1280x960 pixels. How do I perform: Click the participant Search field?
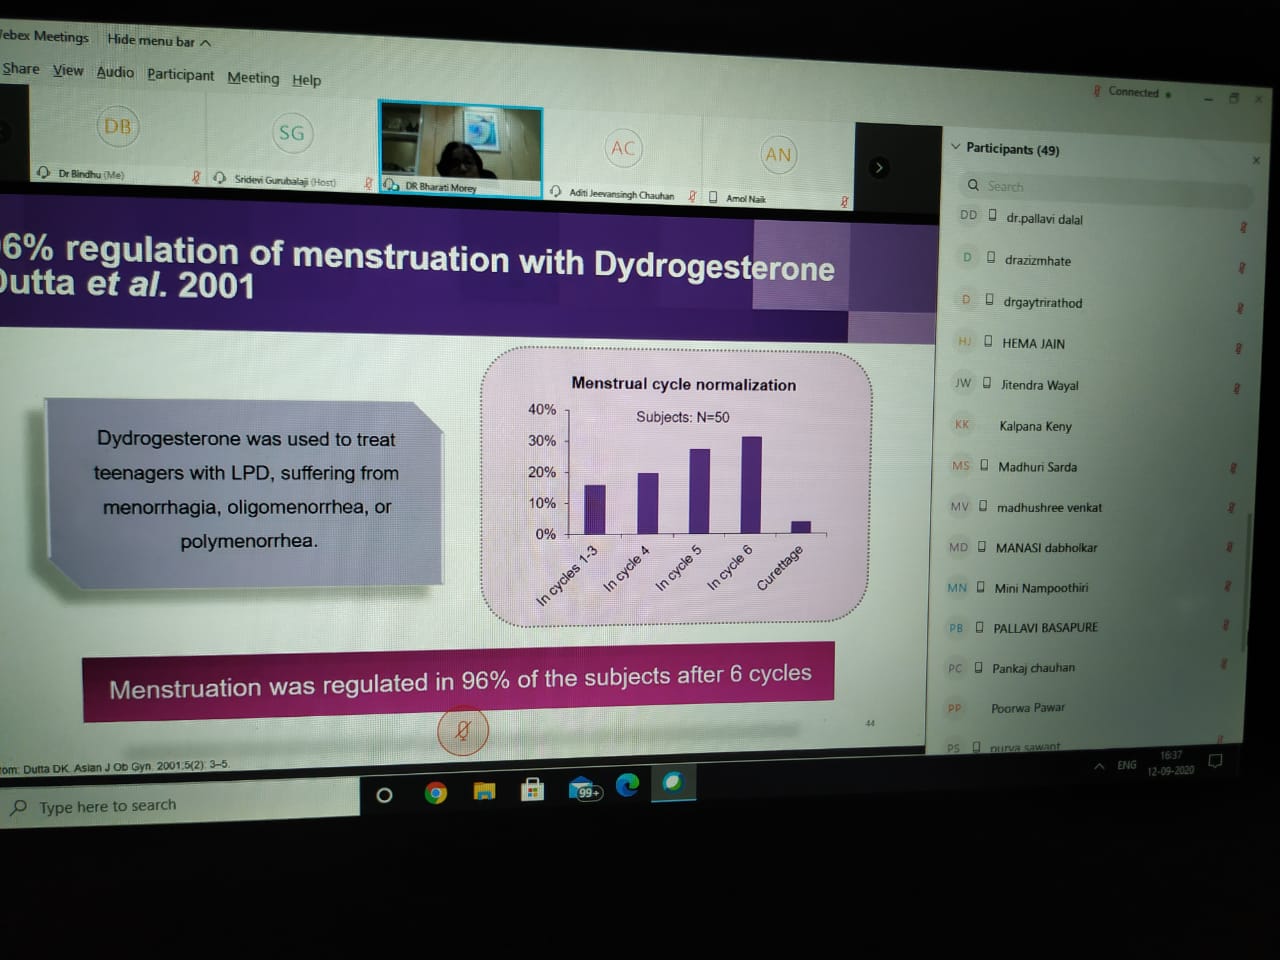click(1100, 187)
